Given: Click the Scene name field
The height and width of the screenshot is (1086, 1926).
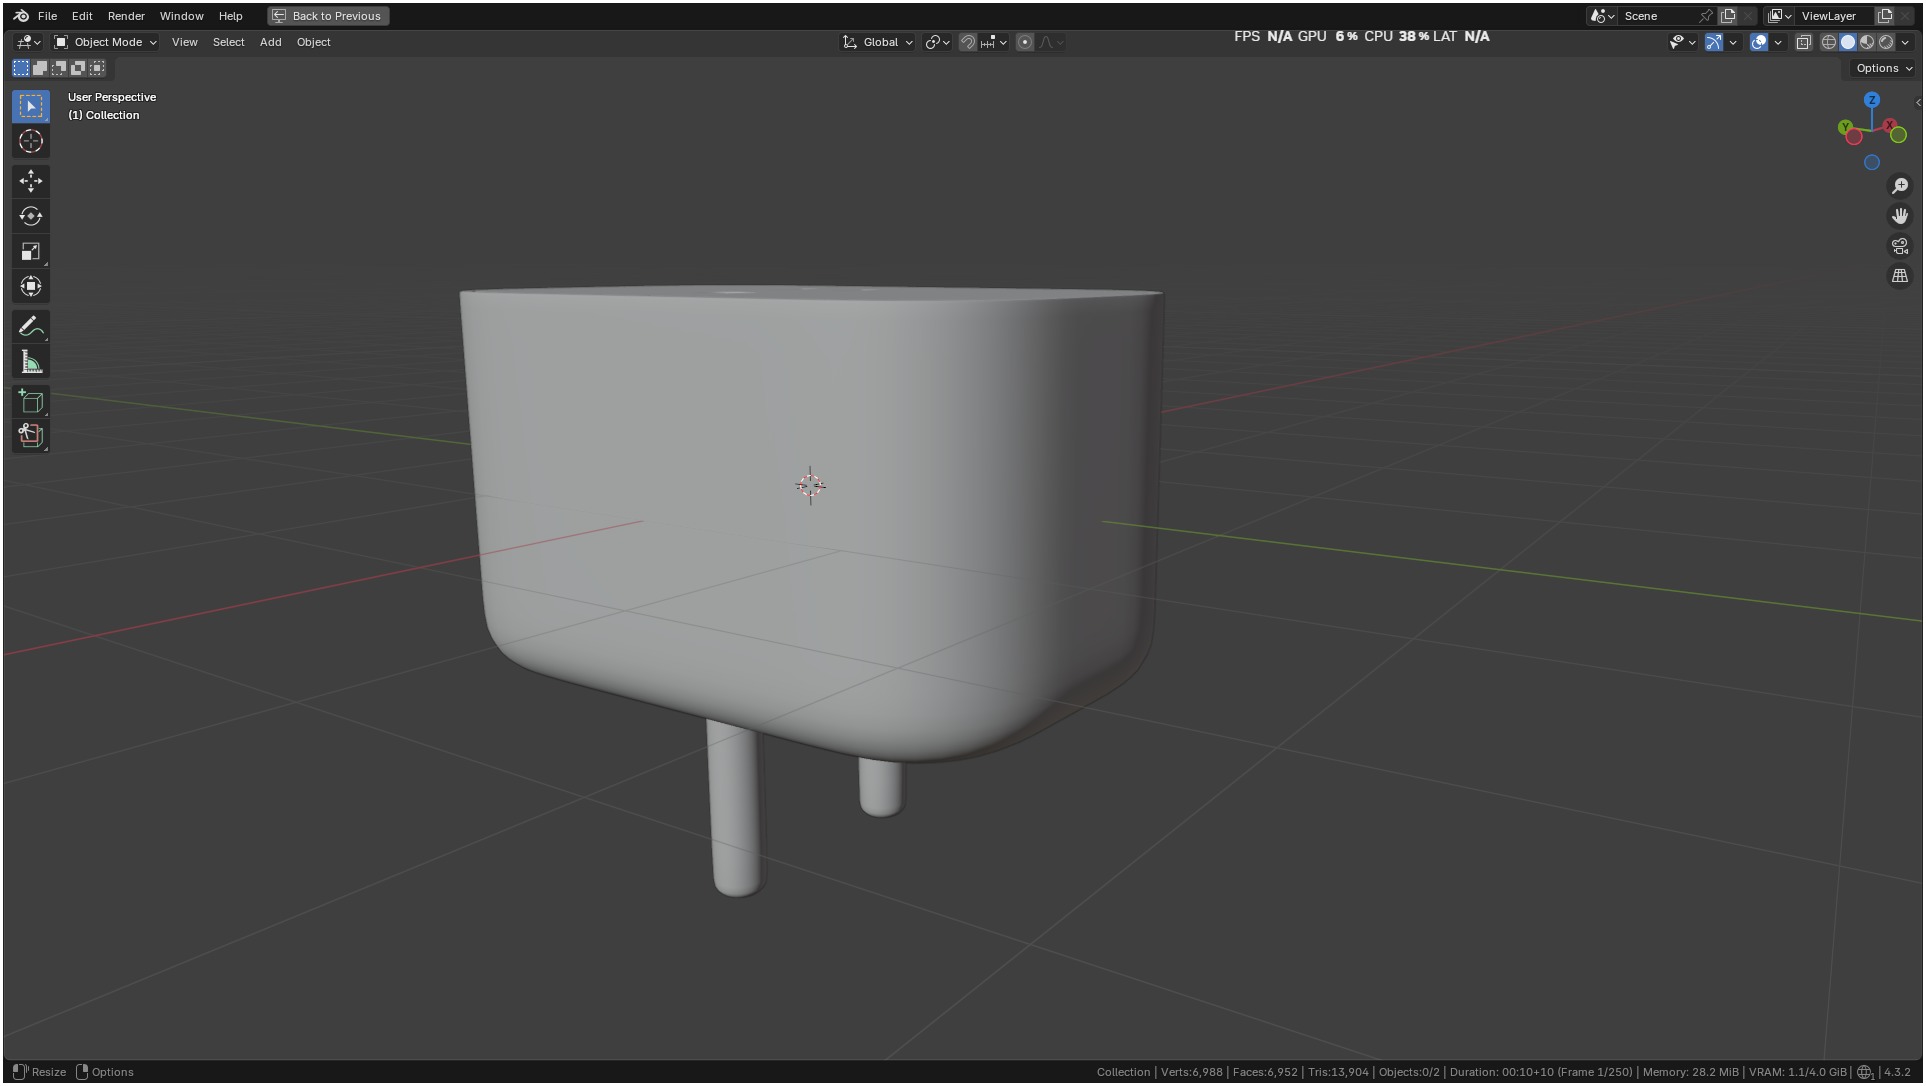Looking at the screenshot, I should click(1657, 16).
